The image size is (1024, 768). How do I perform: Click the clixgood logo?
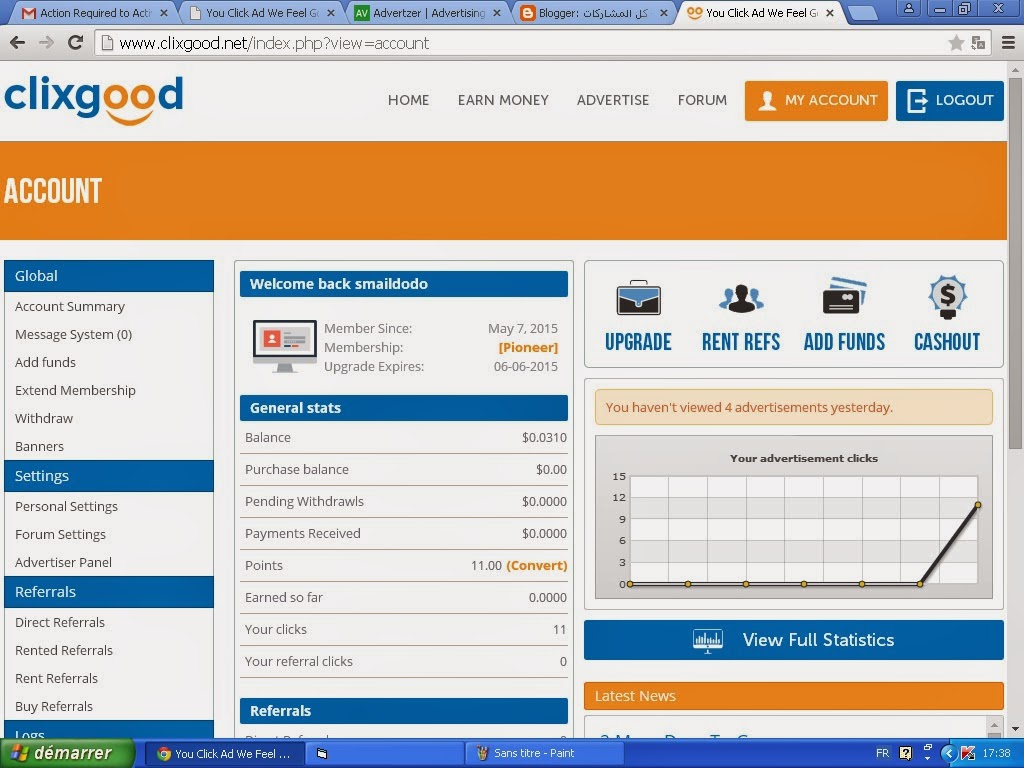(93, 100)
